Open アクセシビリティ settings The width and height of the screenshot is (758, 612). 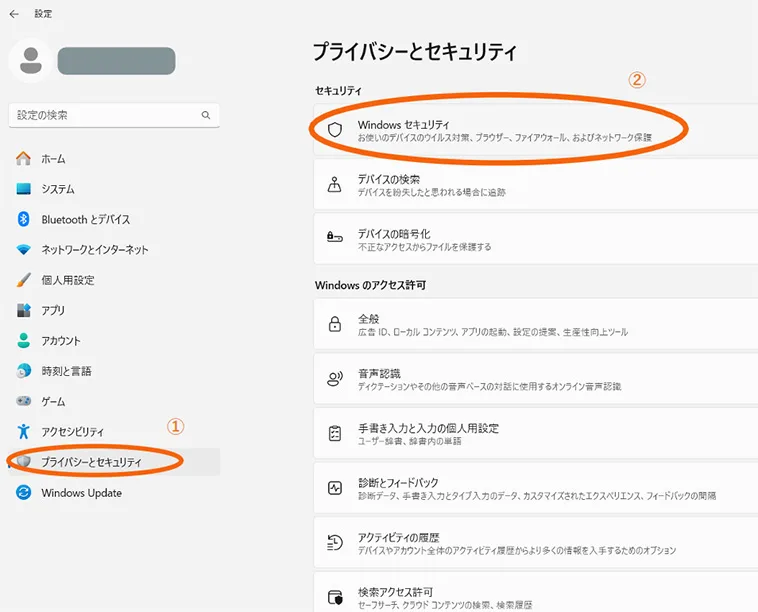pyautogui.click(x=114, y=432)
